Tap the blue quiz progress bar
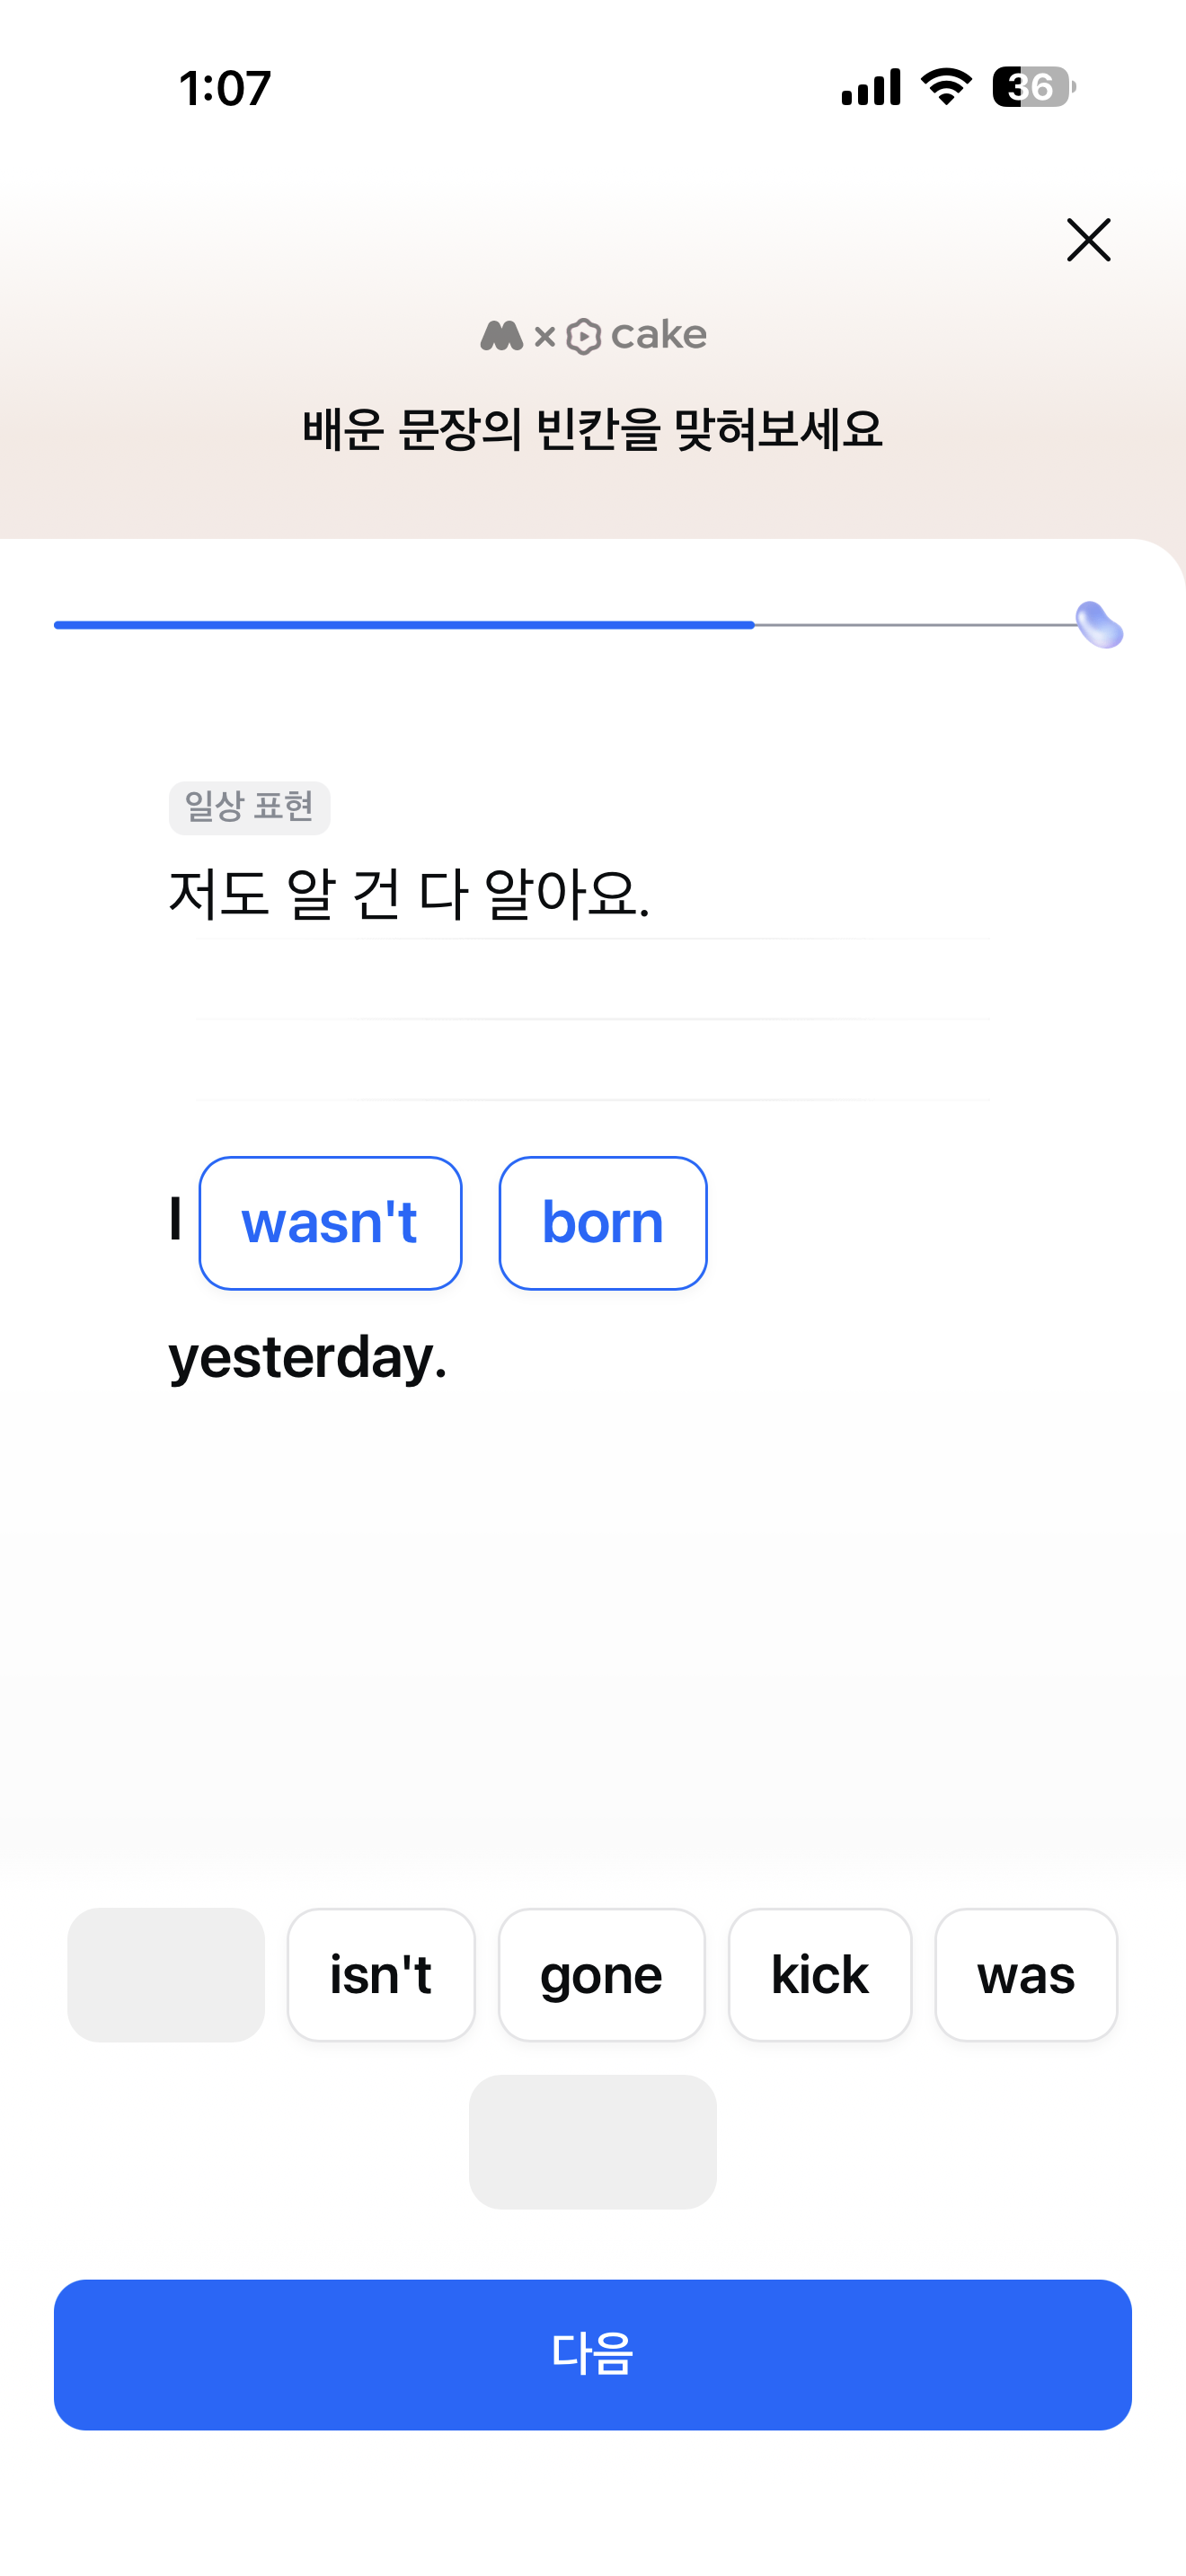 [404, 625]
